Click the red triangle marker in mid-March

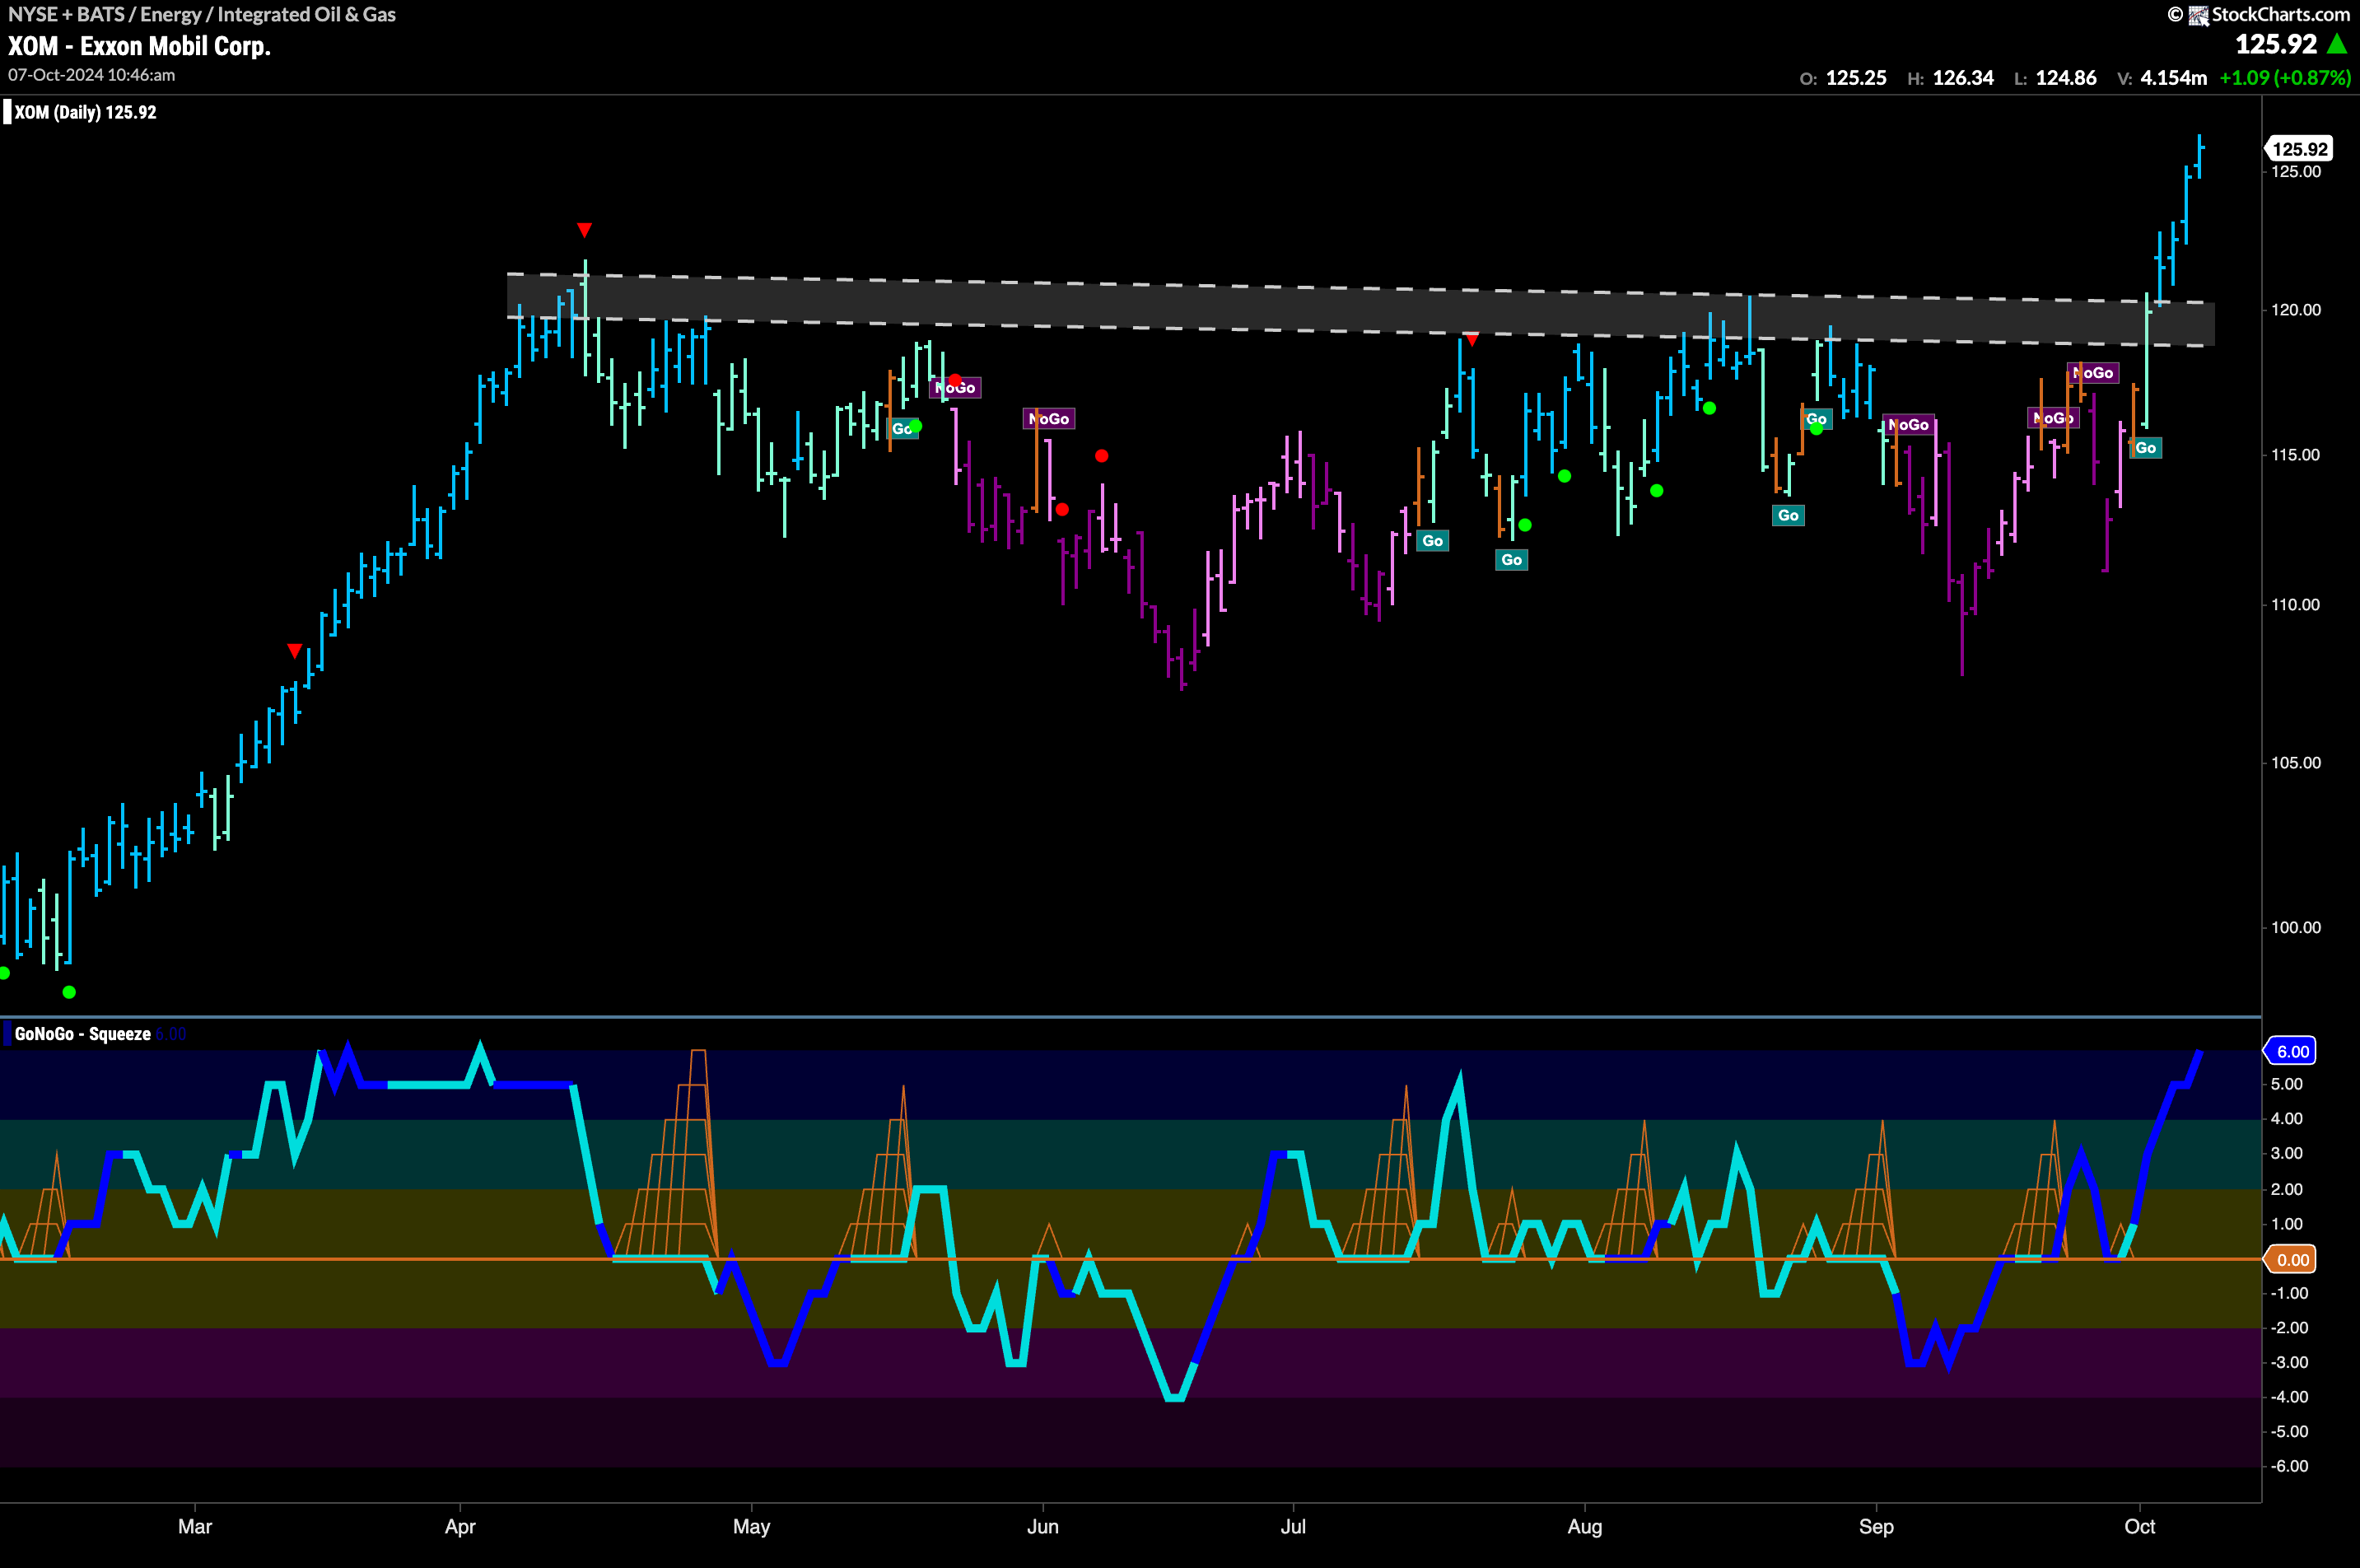[x=294, y=651]
